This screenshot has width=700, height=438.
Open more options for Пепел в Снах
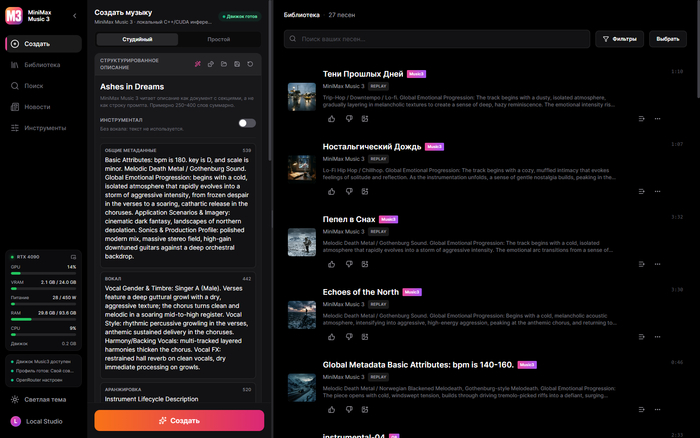tap(657, 264)
